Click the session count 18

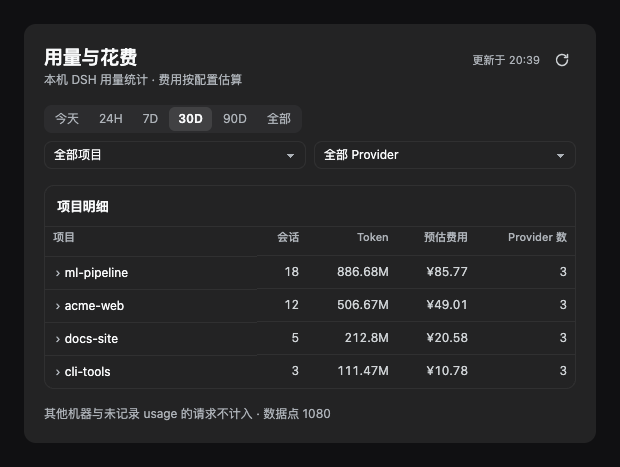coord(292,272)
